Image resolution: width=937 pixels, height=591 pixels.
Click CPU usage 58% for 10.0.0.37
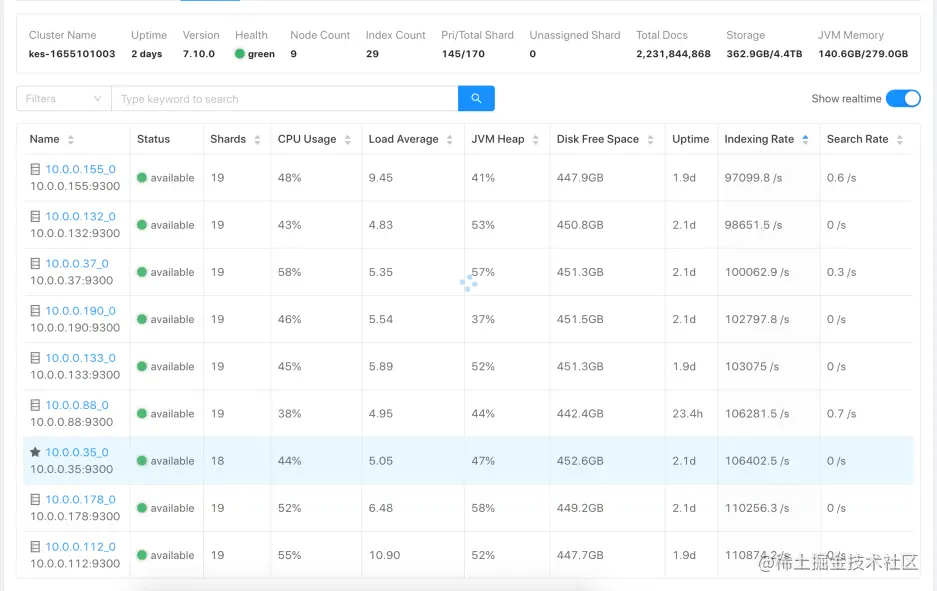point(289,272)
